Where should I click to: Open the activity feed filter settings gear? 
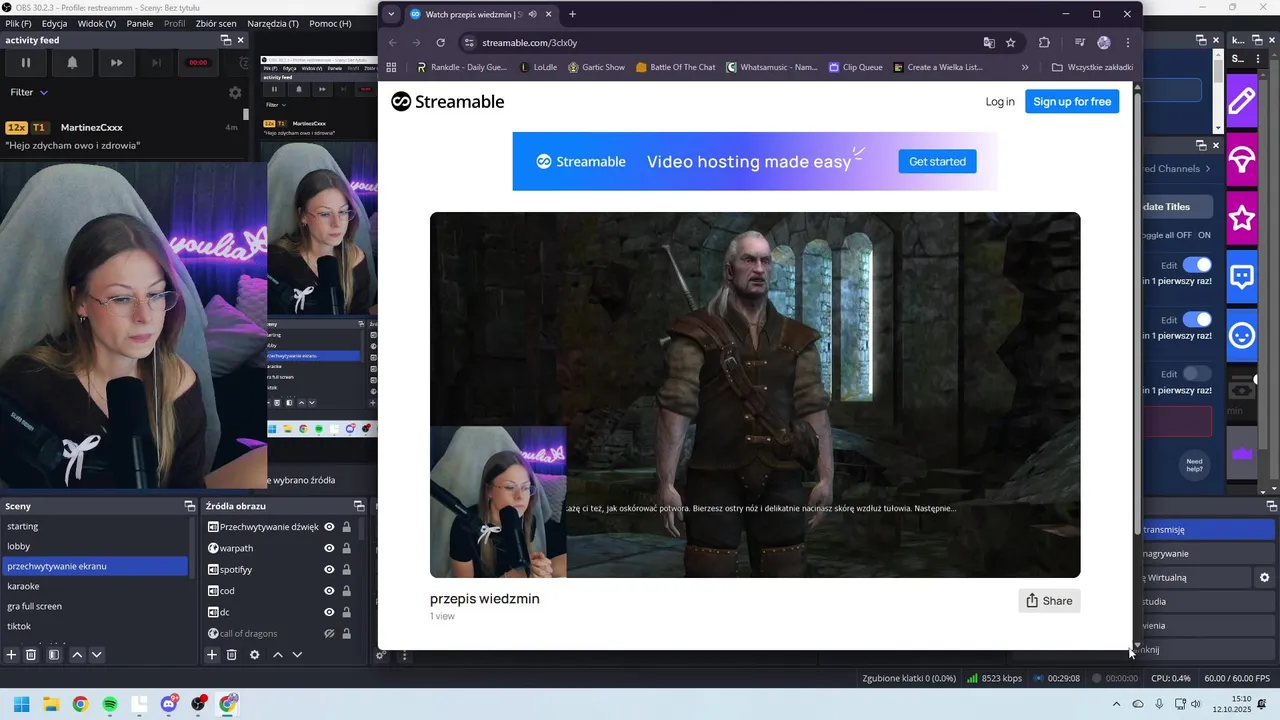(x=235, y=92)
